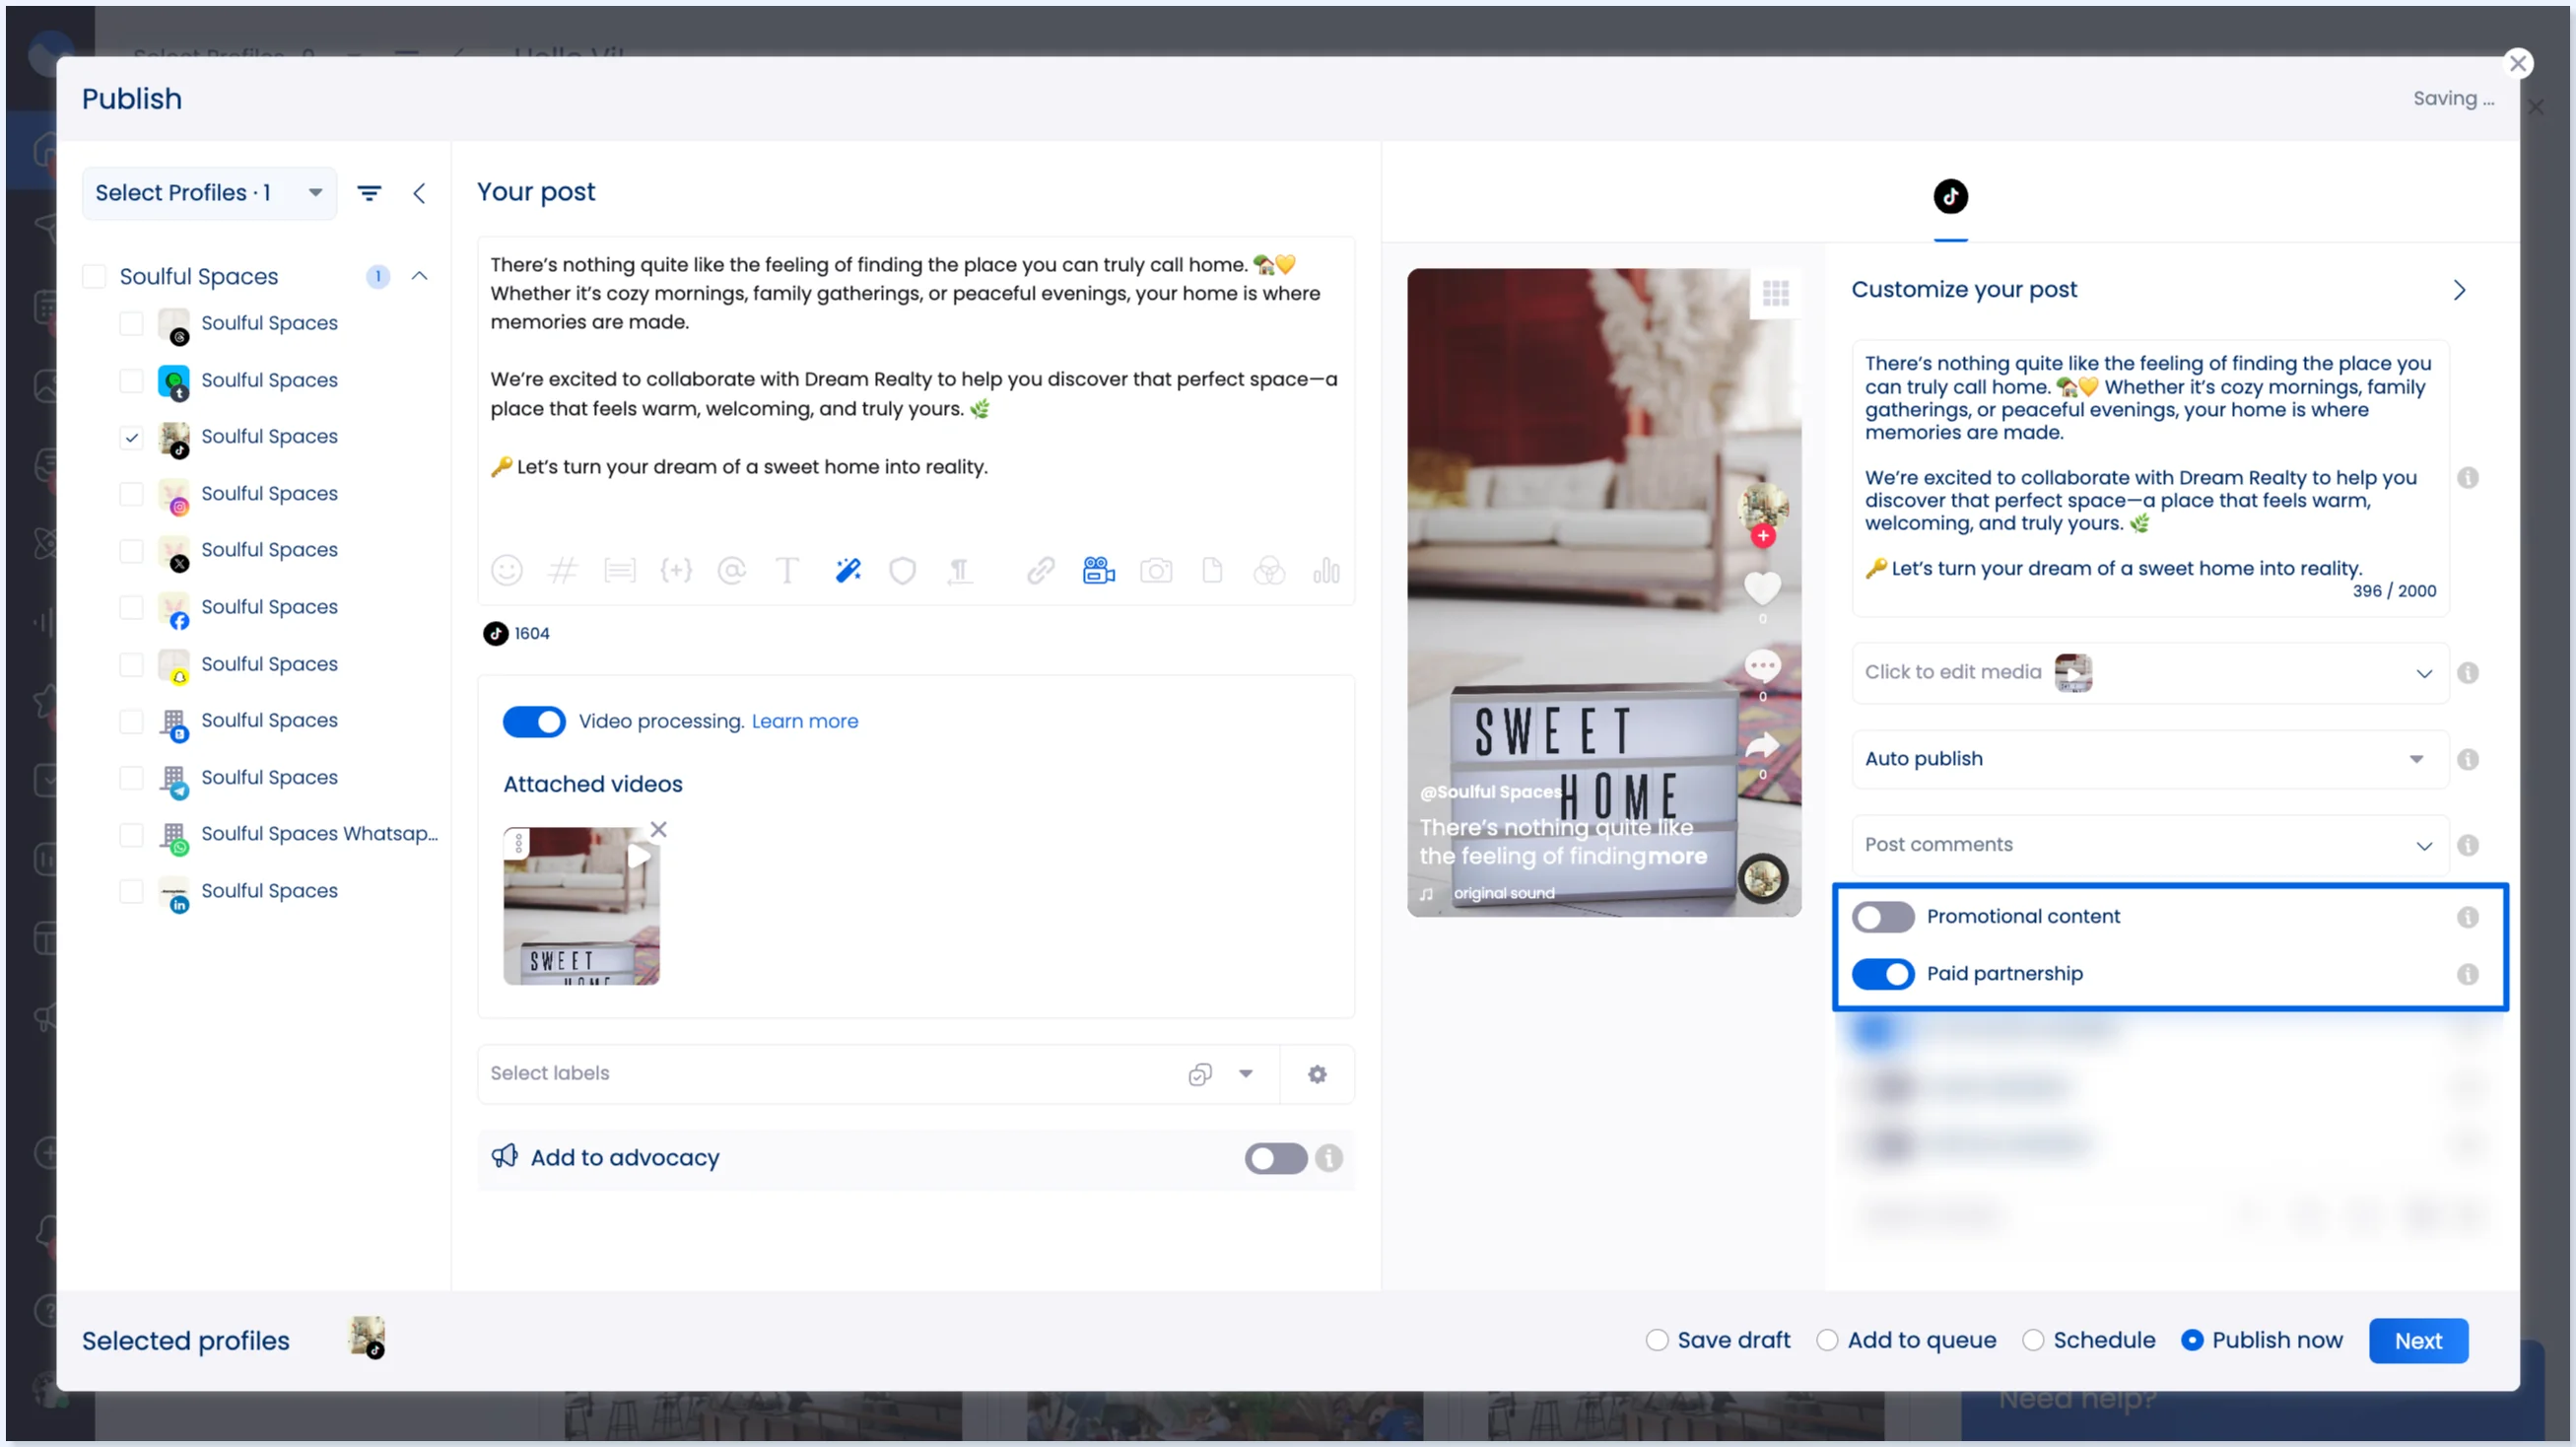Open the Select labels dropdown arrow

point(1245,1073)
